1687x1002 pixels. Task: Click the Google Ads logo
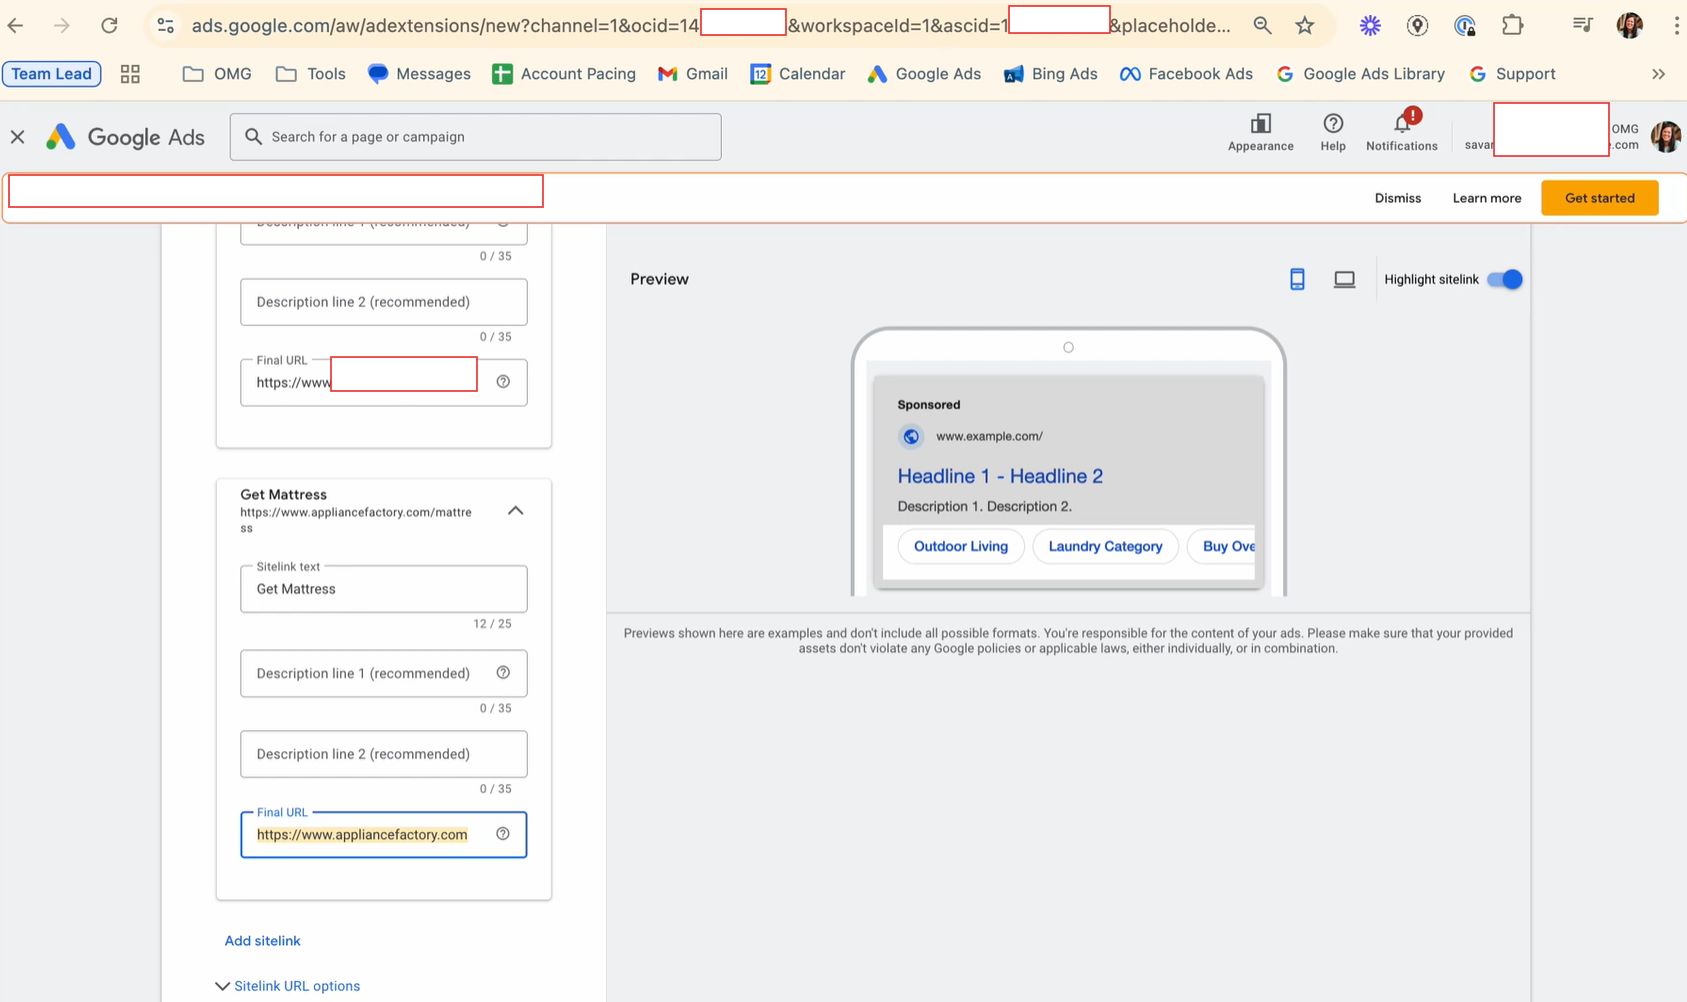pyautogui.click(x=123, y=136)
